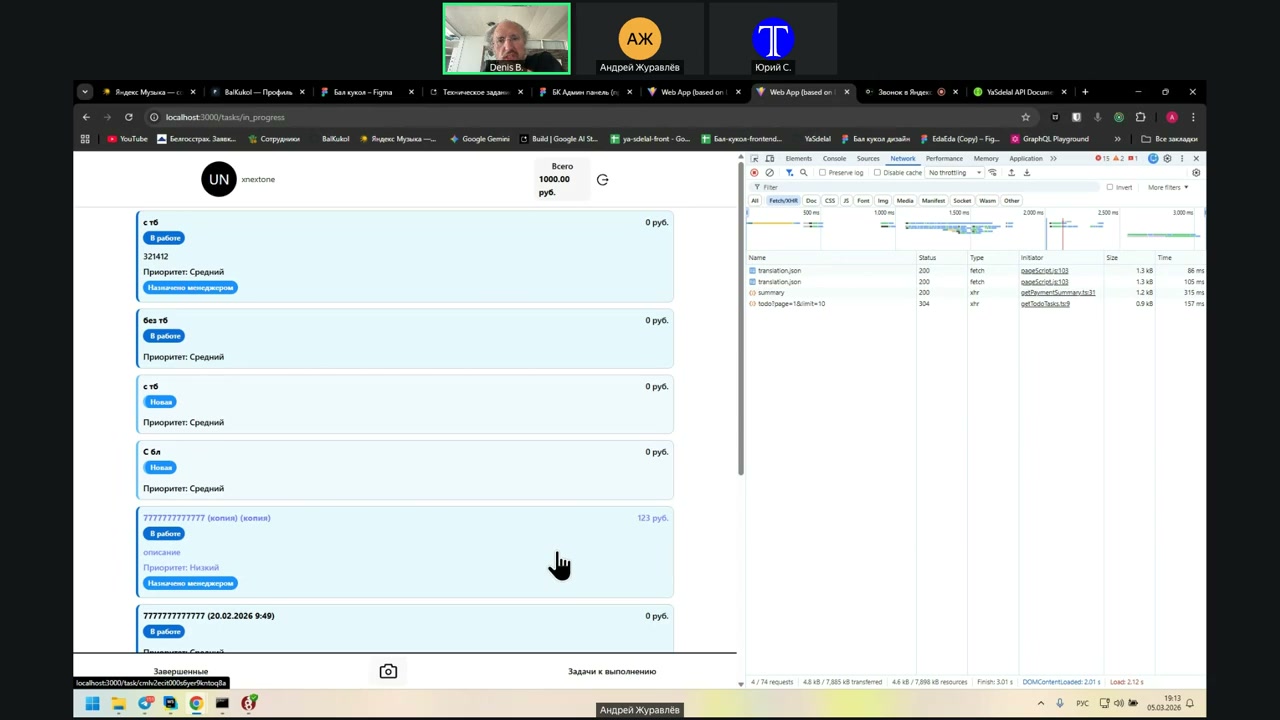Open DevTools settings gear
Screen dimensions: 1280x720
click(x=1167, y=159)
